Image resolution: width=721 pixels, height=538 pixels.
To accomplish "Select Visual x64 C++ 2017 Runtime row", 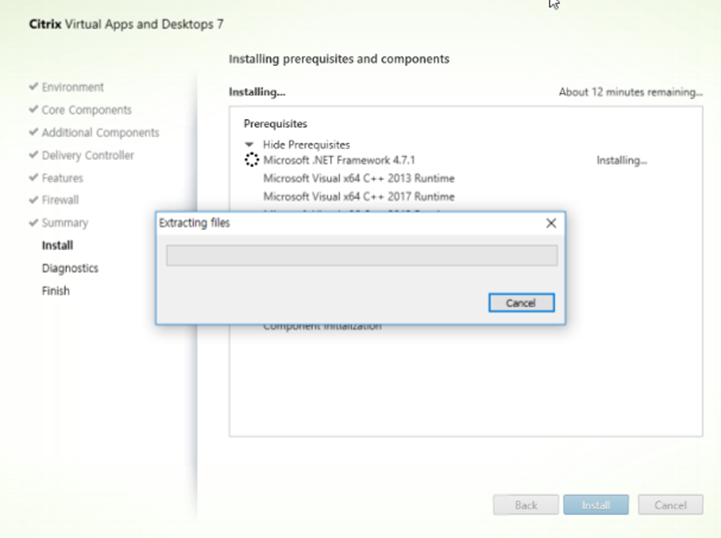I will [x=359, y=197].
